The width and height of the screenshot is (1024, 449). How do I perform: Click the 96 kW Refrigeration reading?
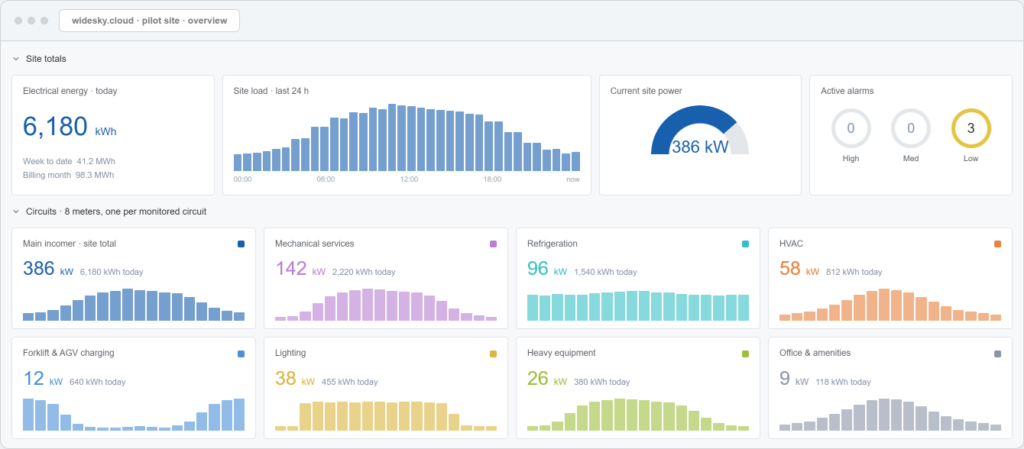(x=547, y=268)
